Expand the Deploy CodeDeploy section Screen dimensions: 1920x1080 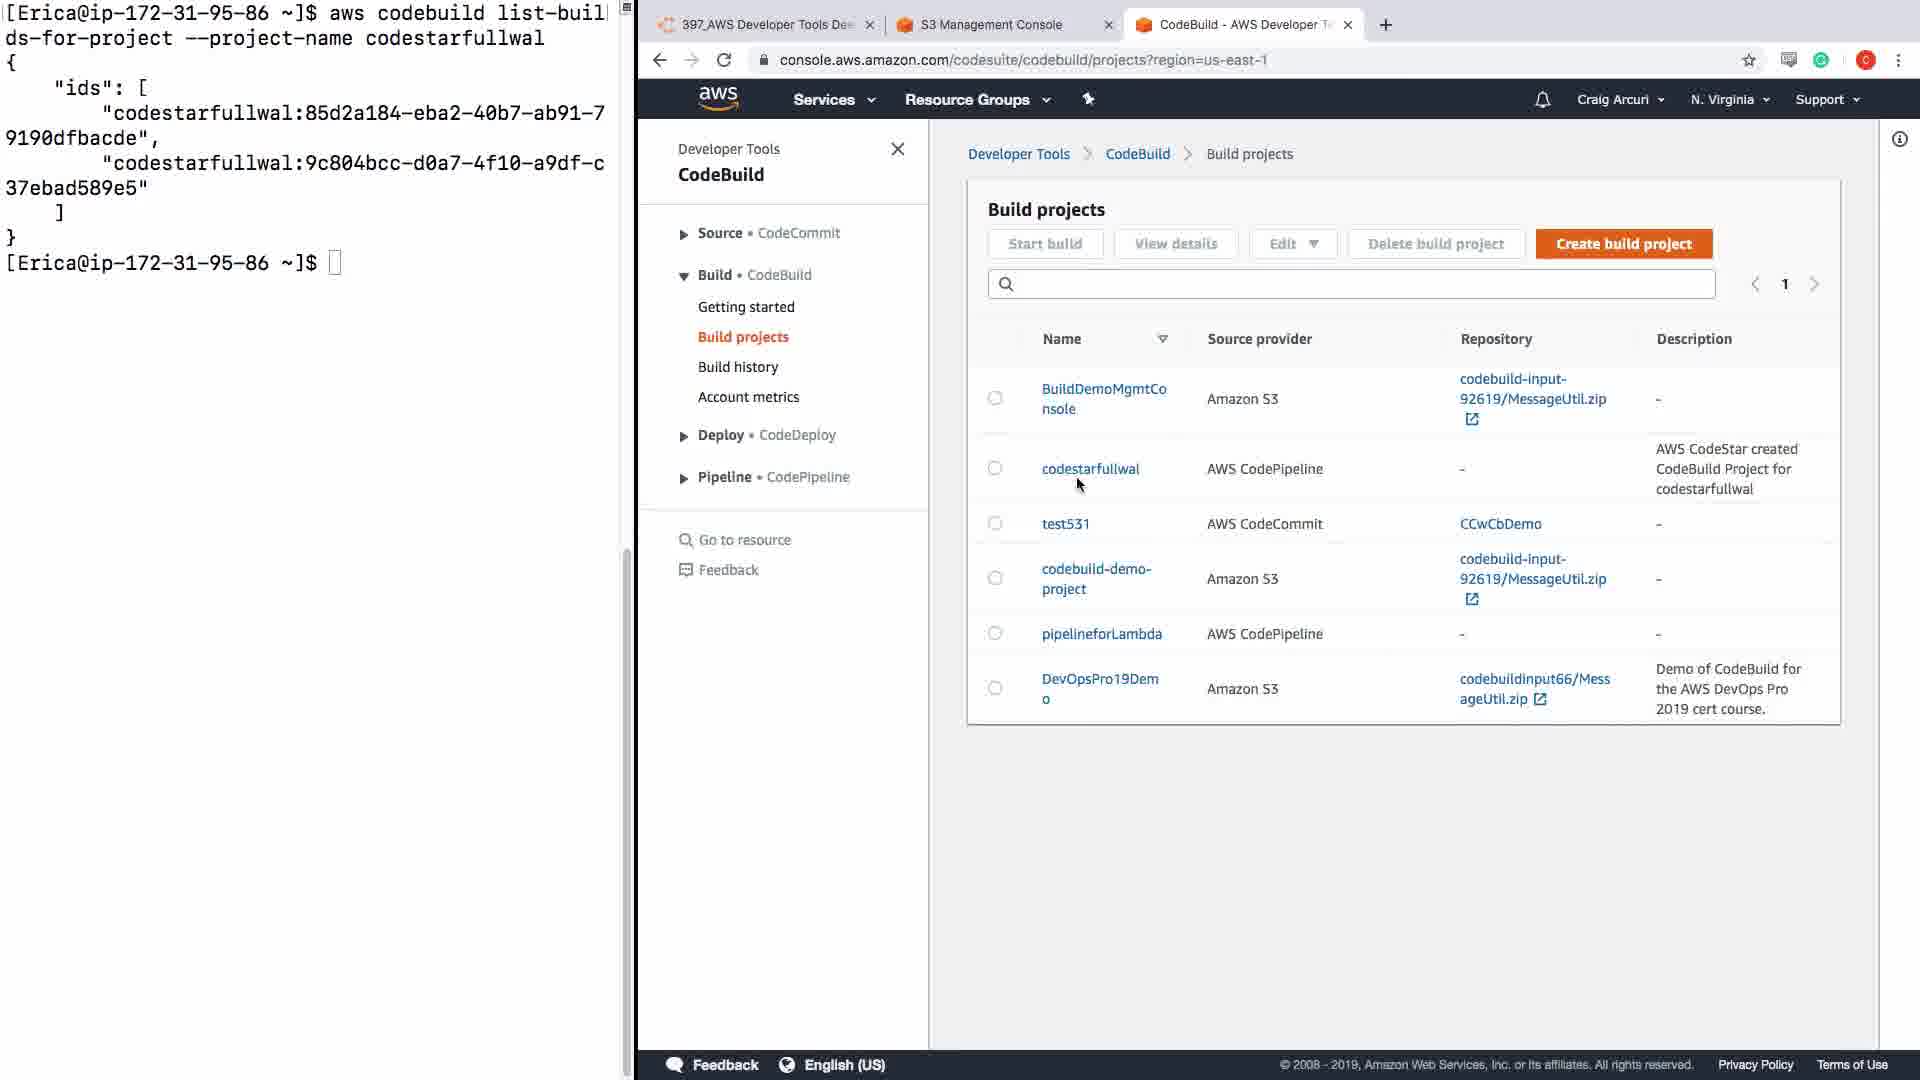pyautogui.click(x=684, y=436)
